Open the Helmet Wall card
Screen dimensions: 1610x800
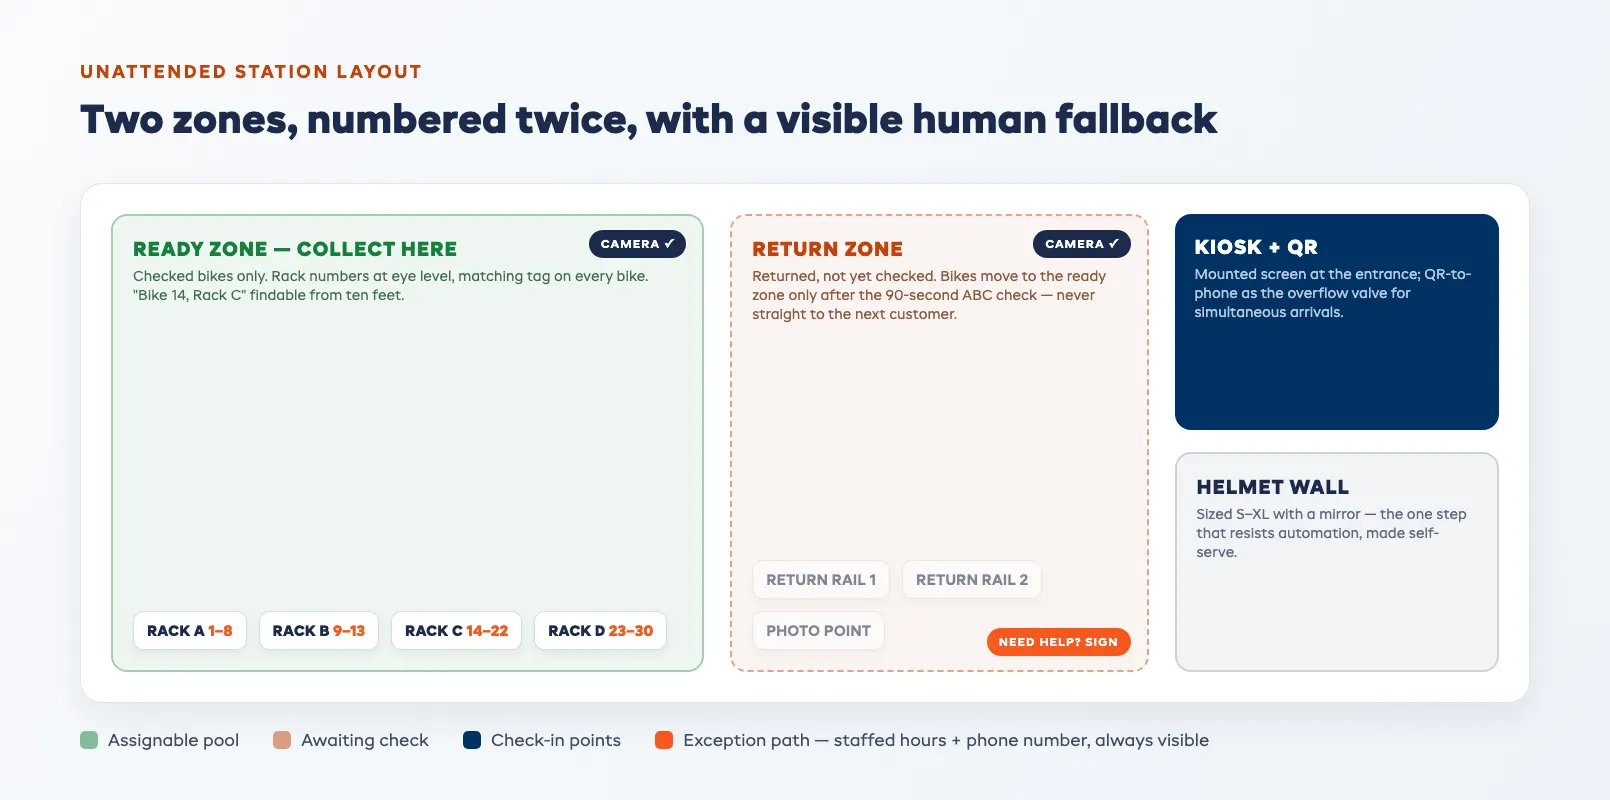1337,562
